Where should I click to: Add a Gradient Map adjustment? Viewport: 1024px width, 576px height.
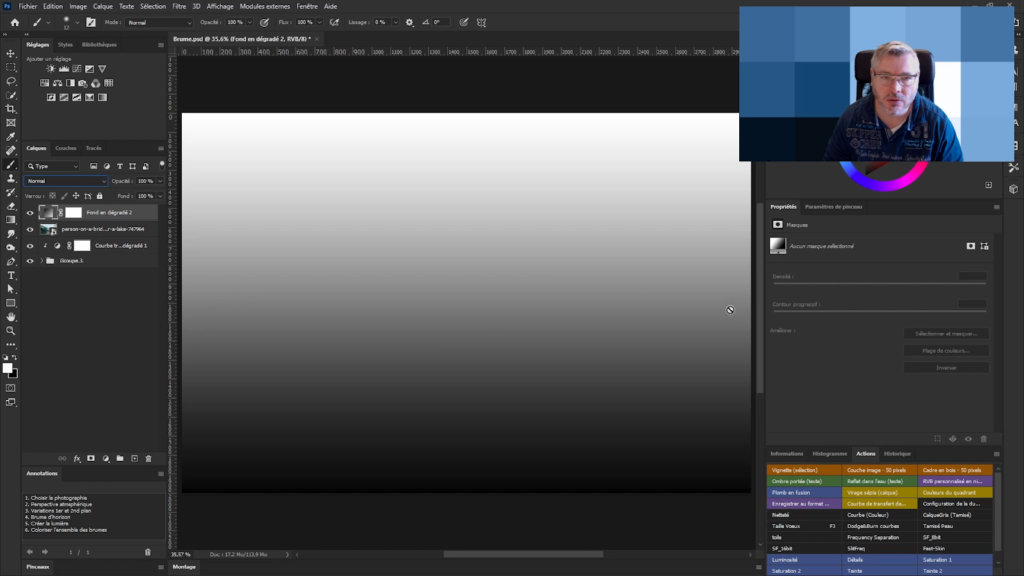tap(103, 97)
